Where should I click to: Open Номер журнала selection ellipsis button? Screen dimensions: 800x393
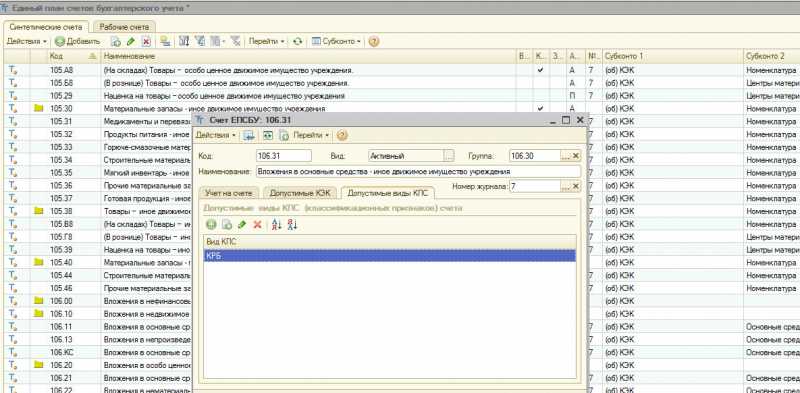click(565, 186)
